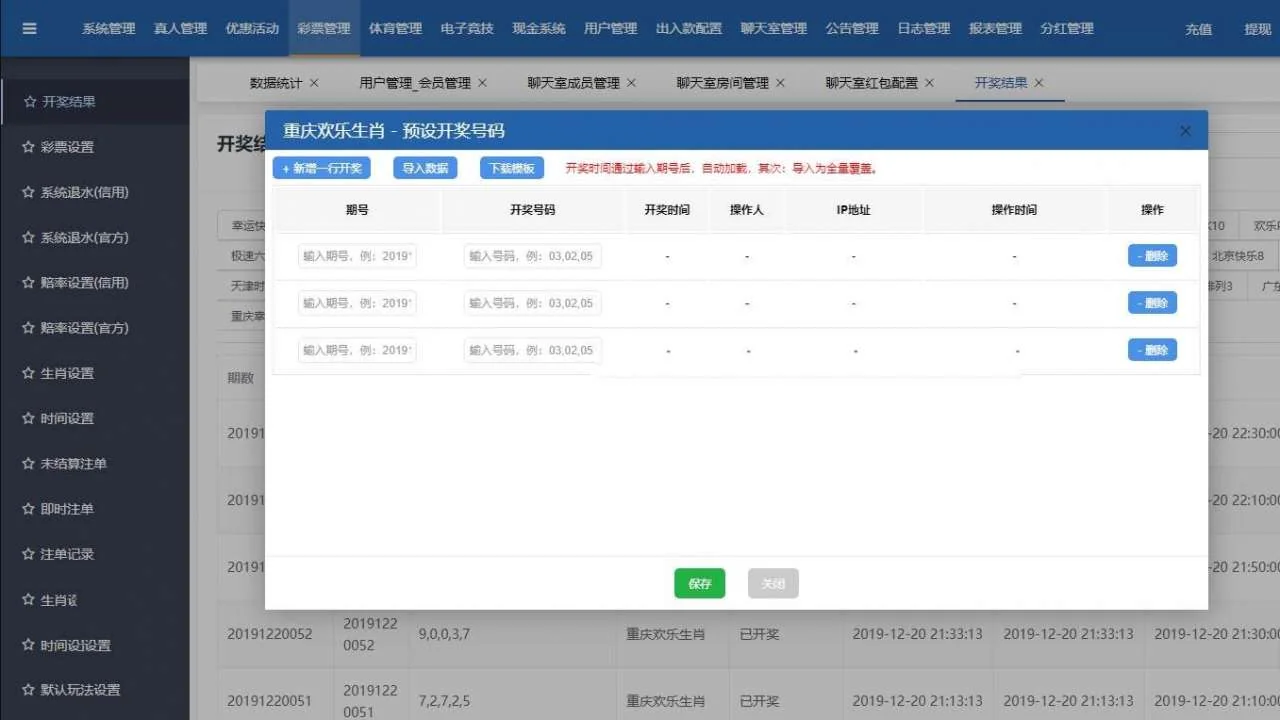Click the 导入数据 button

[x=425, y=169]
